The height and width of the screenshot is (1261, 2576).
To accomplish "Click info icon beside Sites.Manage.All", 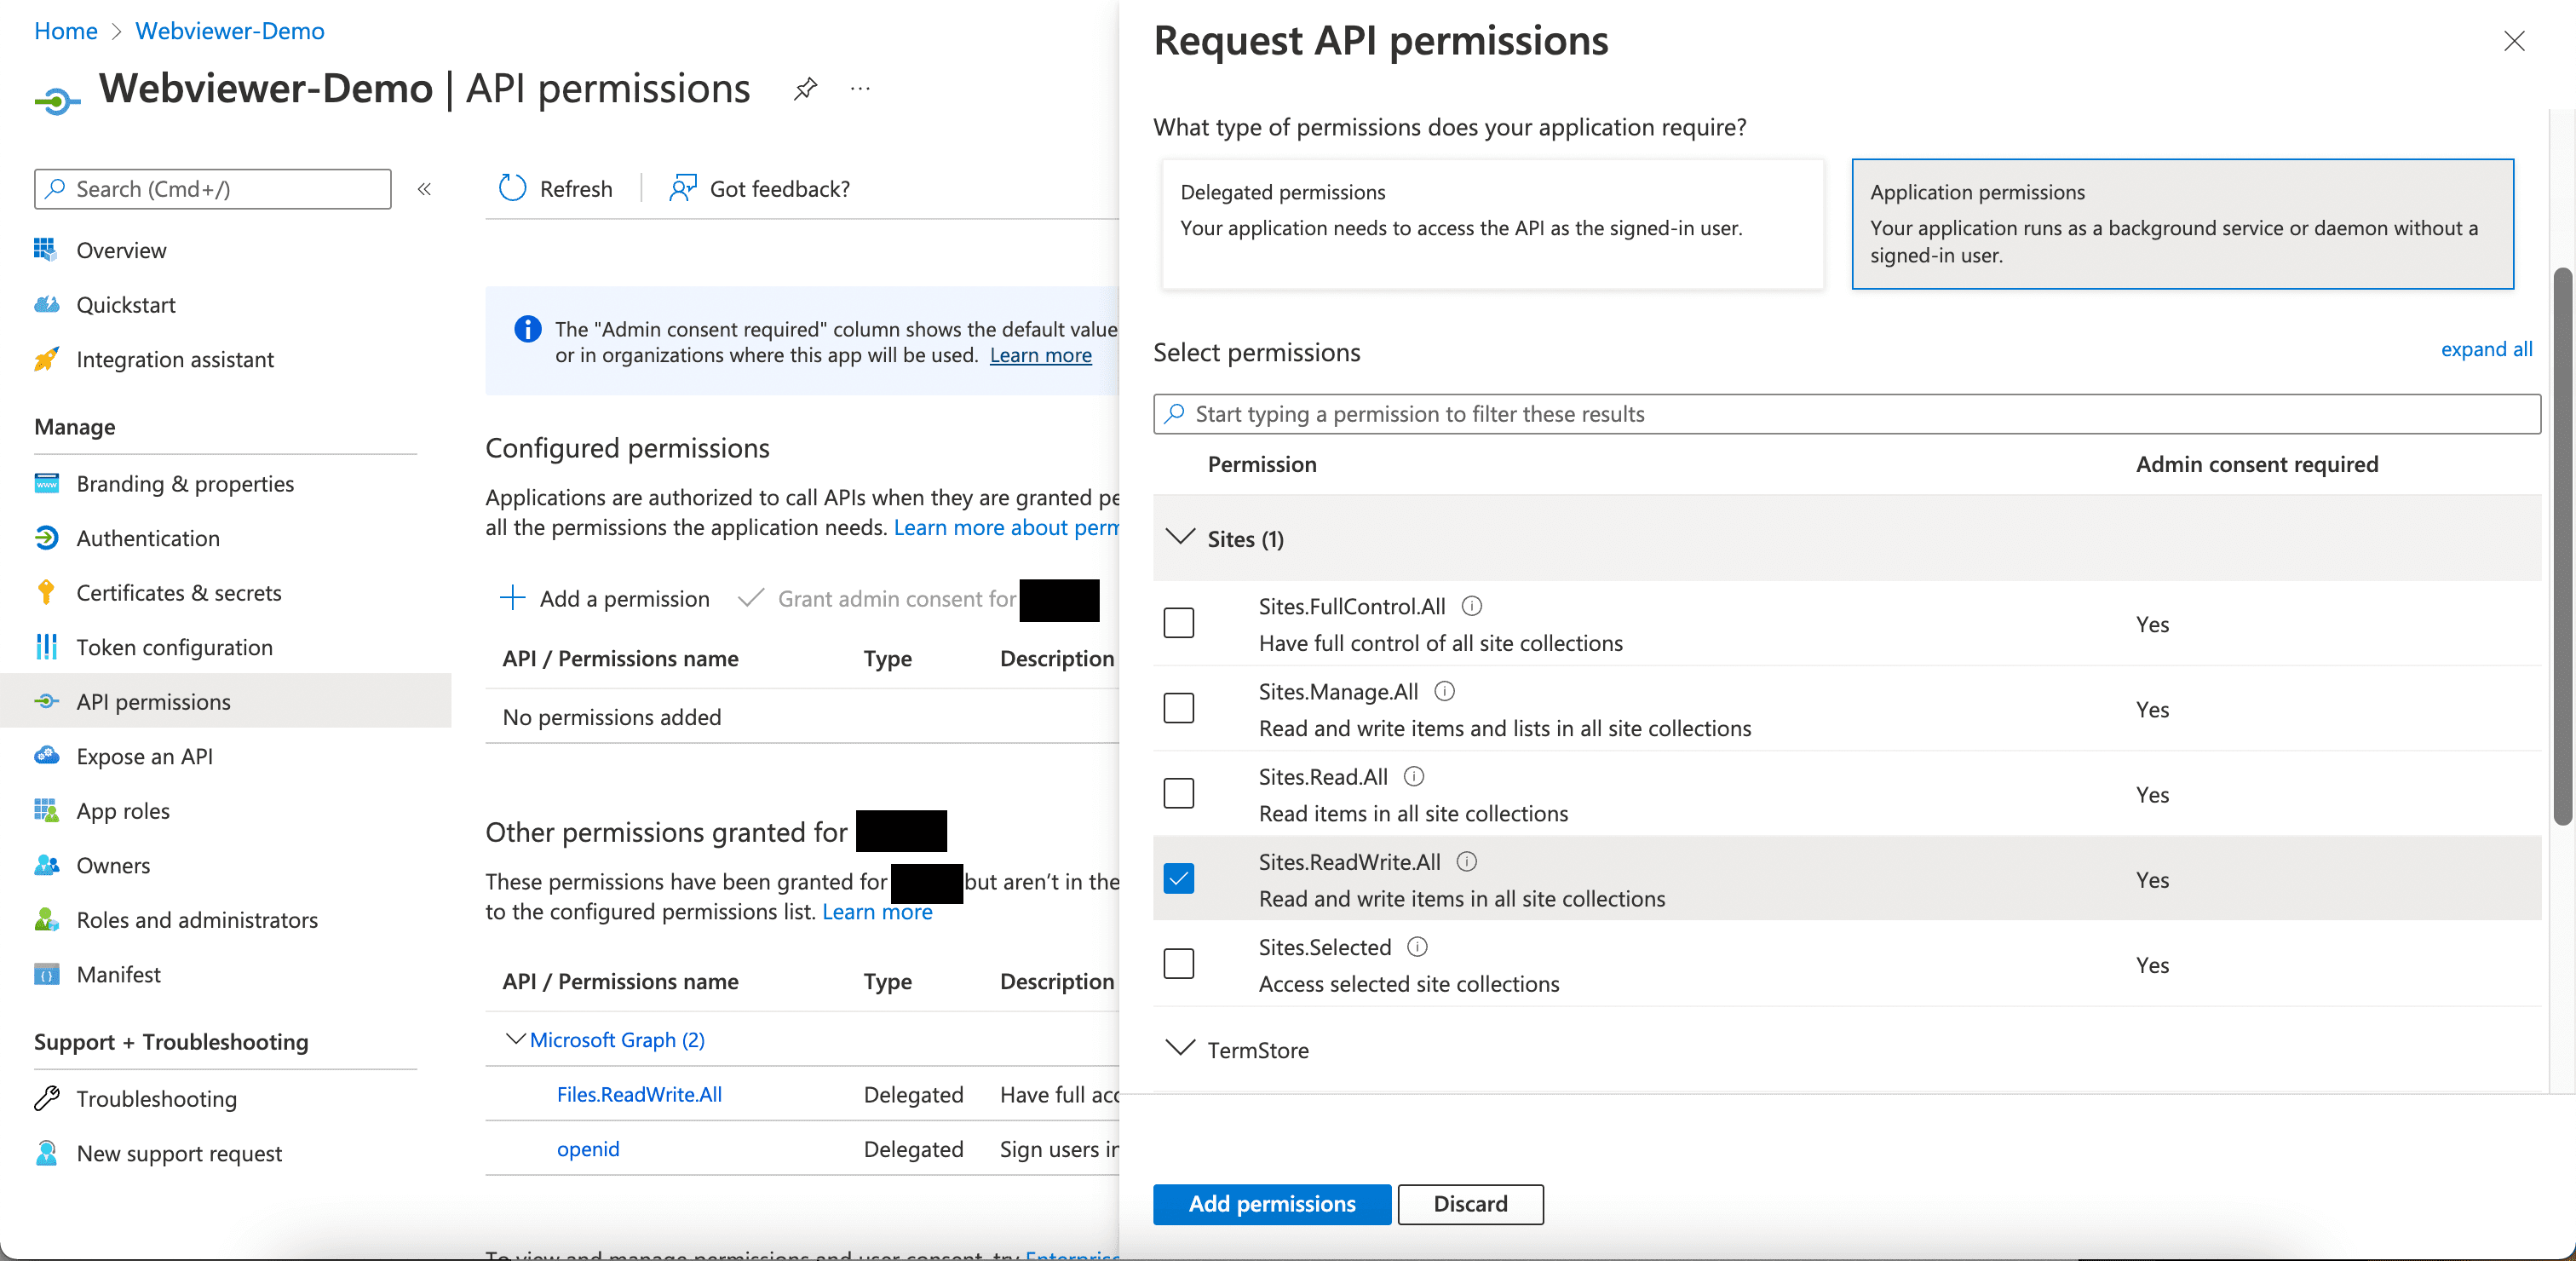I will [1444, 691].
